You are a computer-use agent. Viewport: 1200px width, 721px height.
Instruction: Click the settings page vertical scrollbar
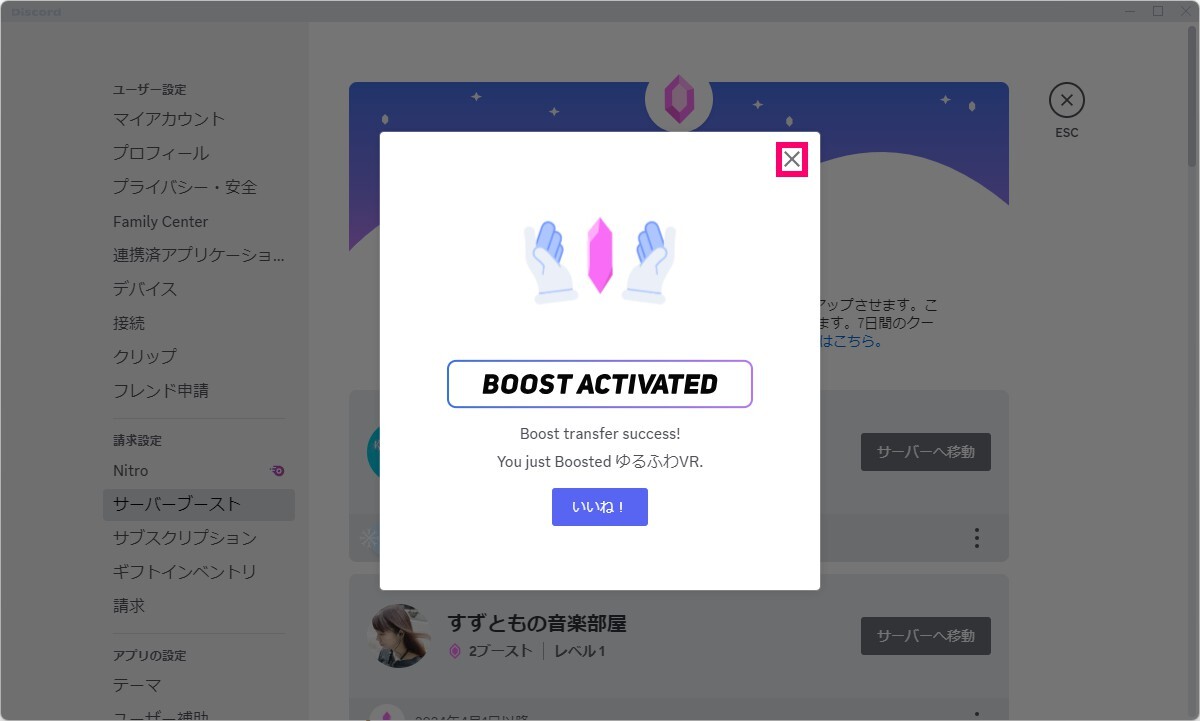click(x=1192, y=95)
